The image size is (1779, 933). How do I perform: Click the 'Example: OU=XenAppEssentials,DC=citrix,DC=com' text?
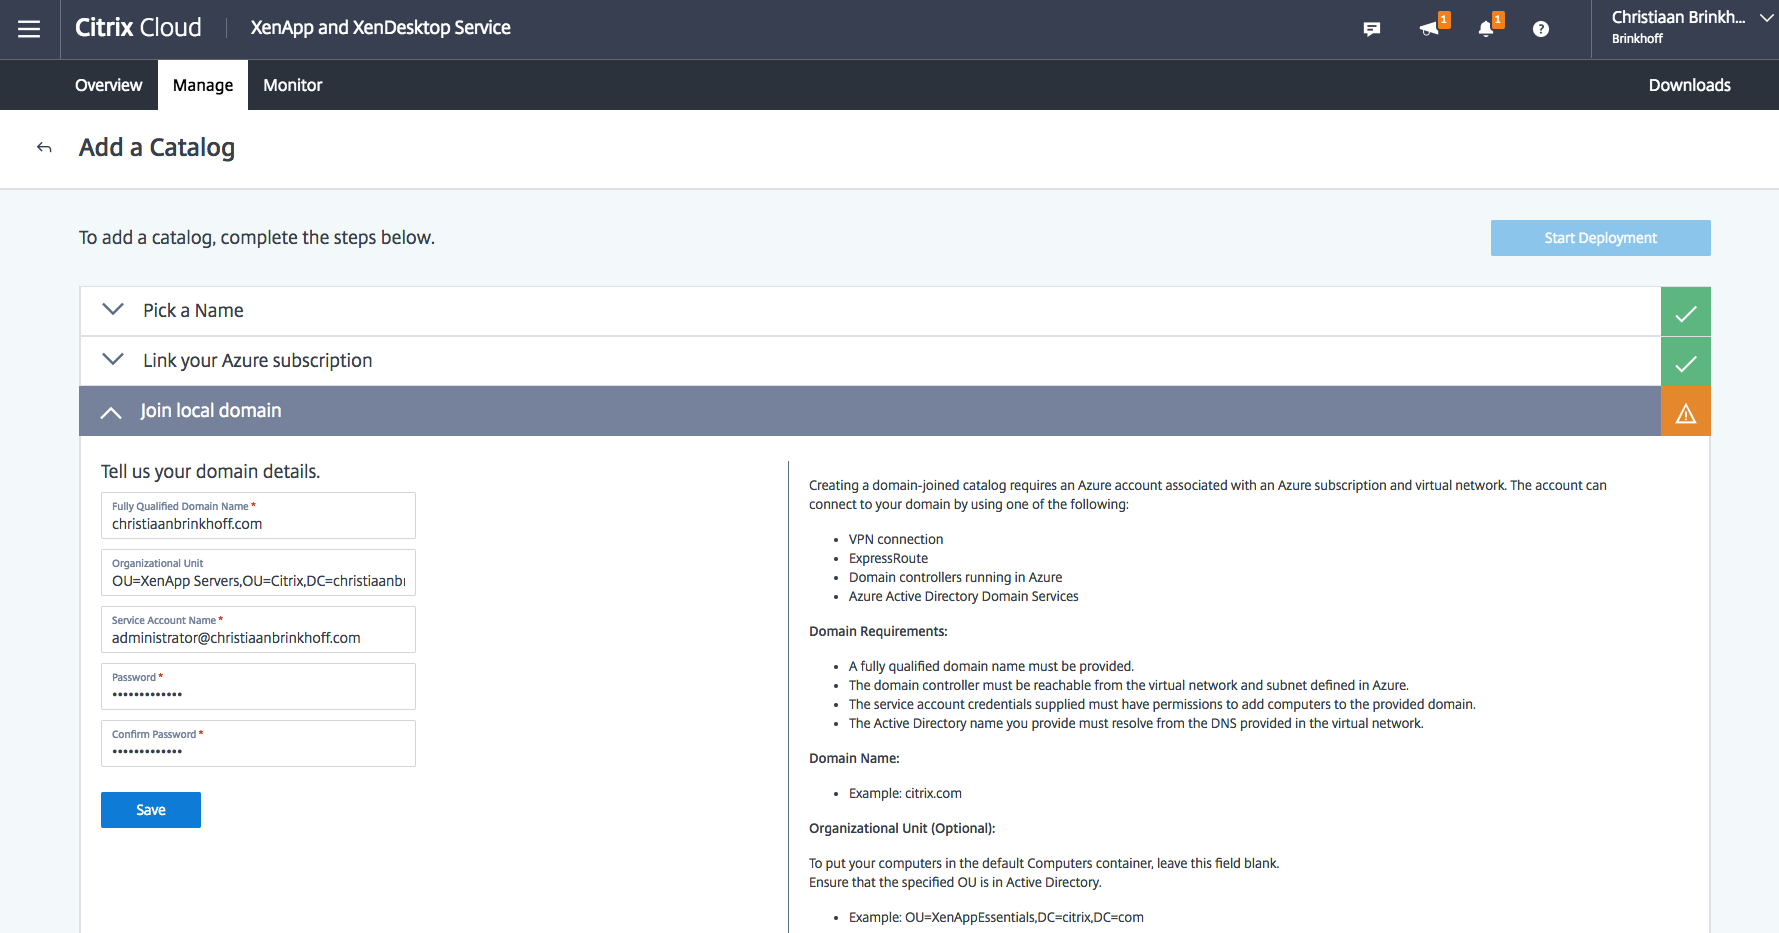click(x=996, y=918)
